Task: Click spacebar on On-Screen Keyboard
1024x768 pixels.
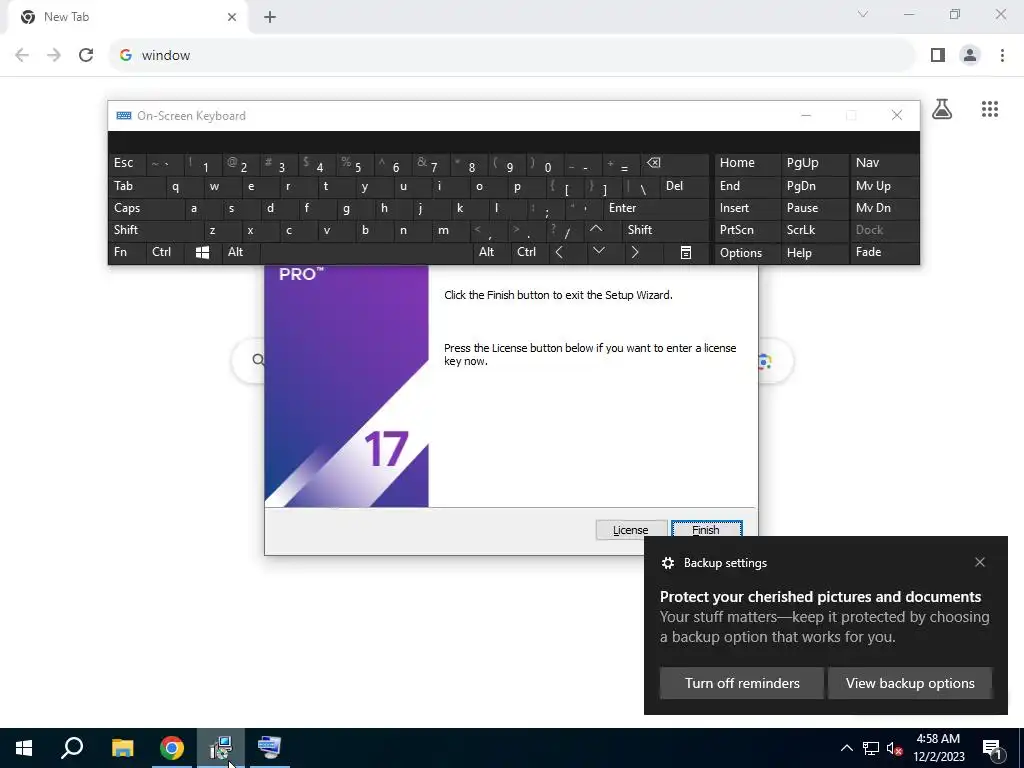Action: pyautogui.click(x=367, y=252)
